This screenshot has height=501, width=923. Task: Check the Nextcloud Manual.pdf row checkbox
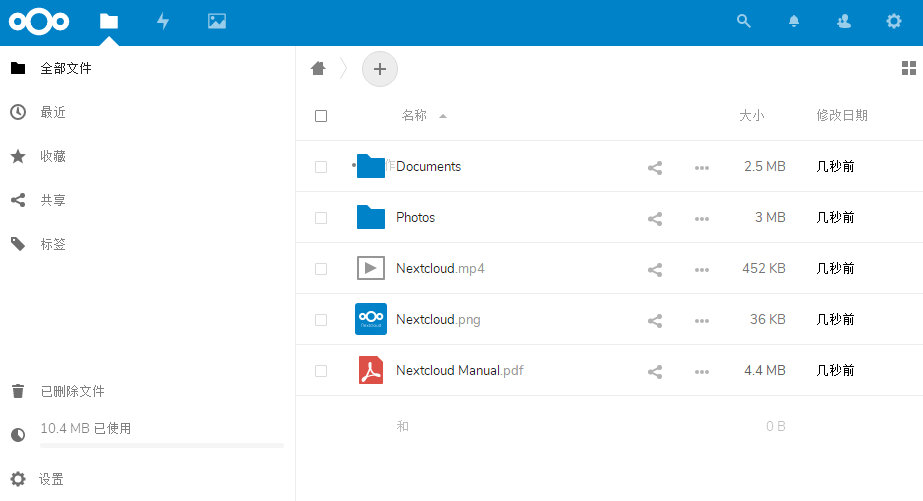point(321,371)
